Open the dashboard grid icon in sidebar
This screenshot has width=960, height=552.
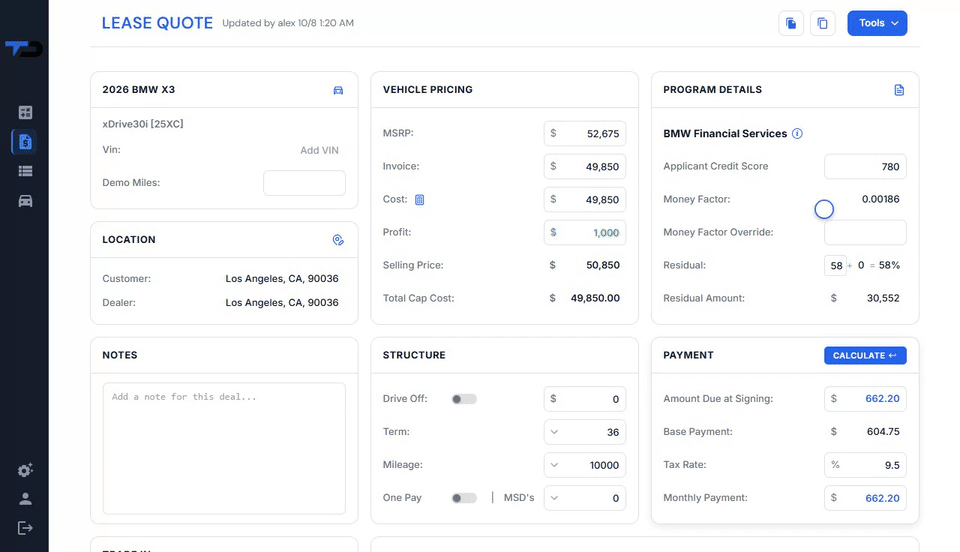tap(25, 113)
